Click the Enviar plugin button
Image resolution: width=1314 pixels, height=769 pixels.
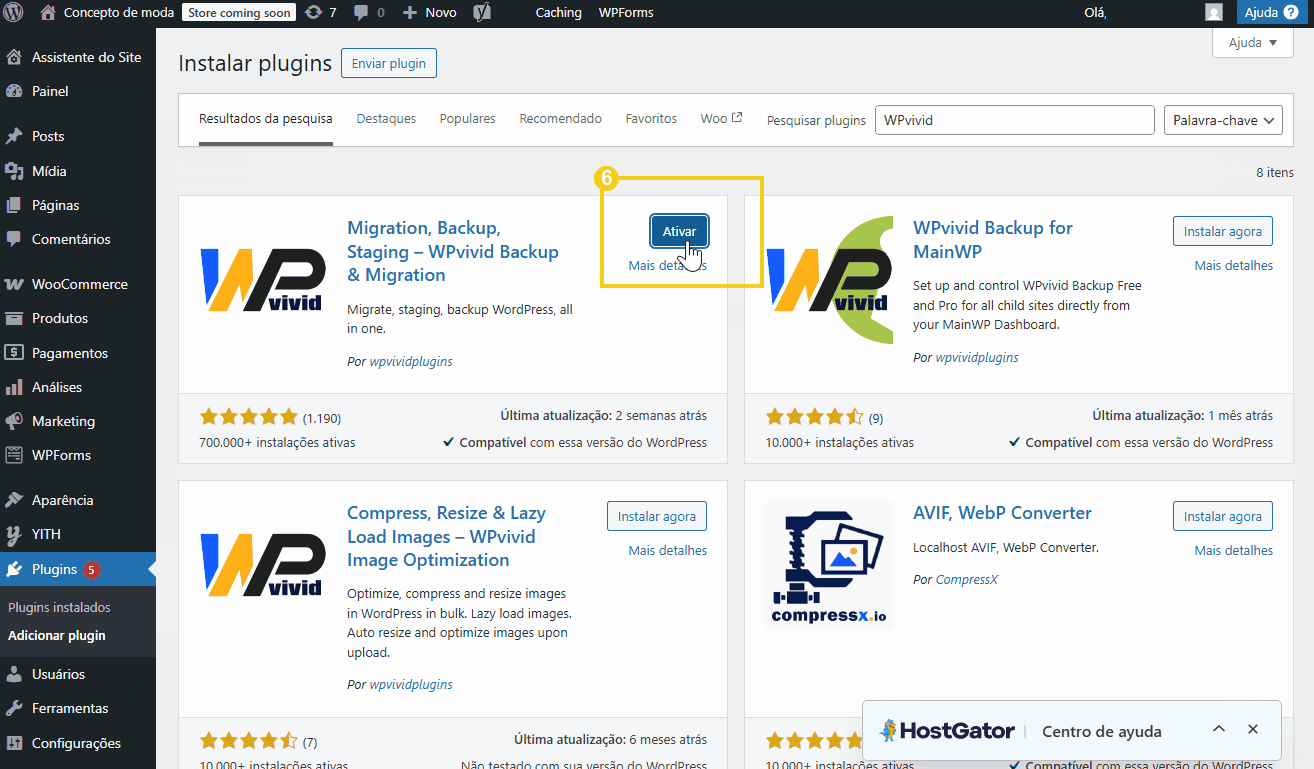coord(389,63)
